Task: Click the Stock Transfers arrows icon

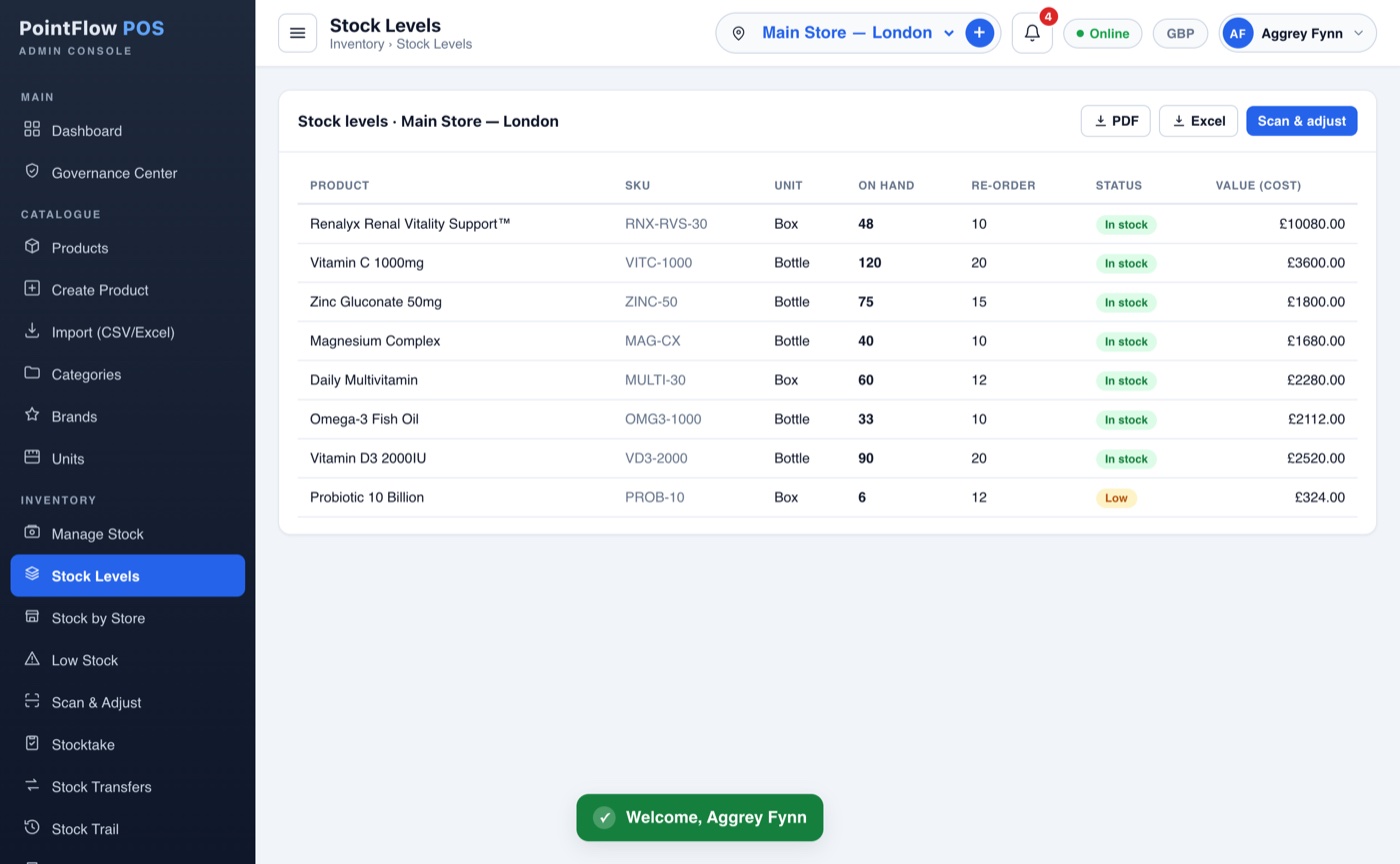Action: click(32, 785)
